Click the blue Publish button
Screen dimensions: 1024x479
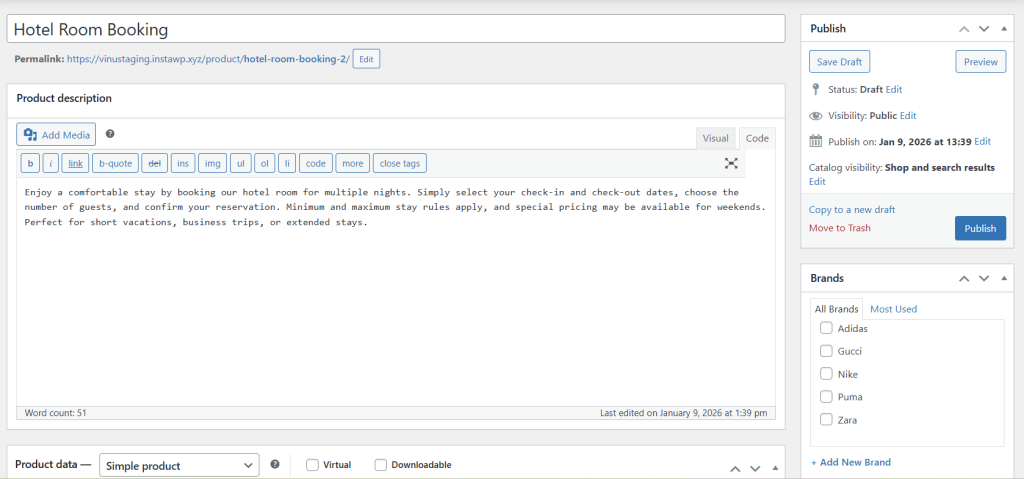pos(980,229)
